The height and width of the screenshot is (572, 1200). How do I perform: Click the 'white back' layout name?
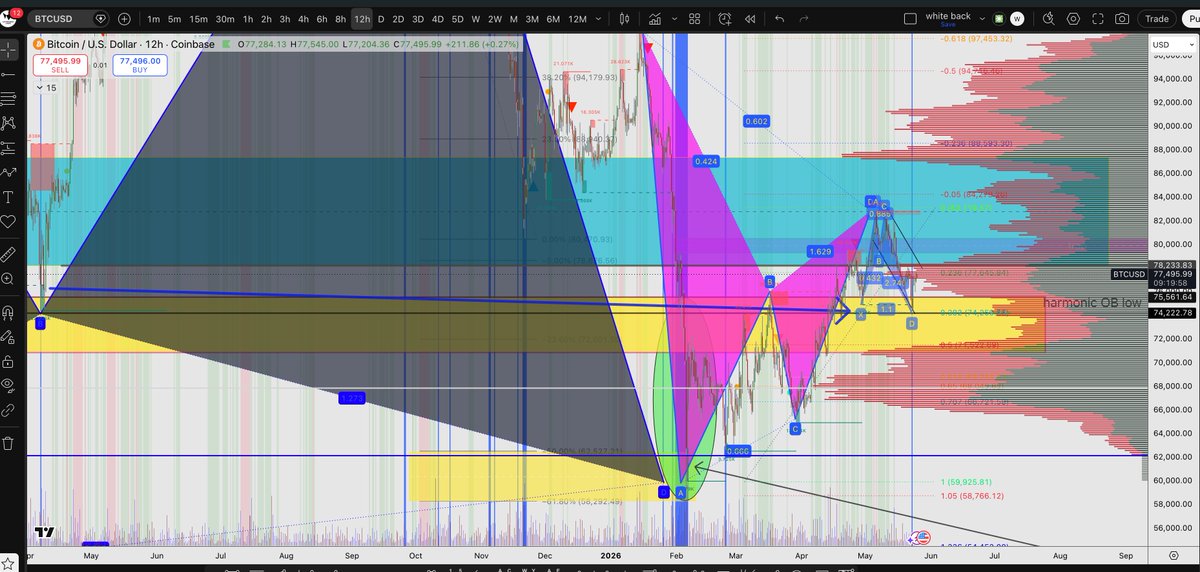pyautogui.click(x=947, y=16)
